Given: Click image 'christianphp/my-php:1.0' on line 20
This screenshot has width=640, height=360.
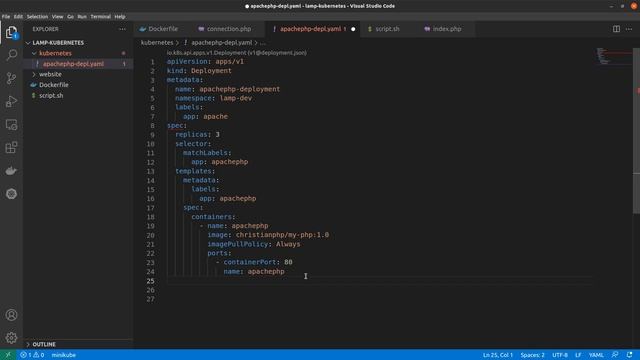Looking at the screenshot, I should pos(282,235).
